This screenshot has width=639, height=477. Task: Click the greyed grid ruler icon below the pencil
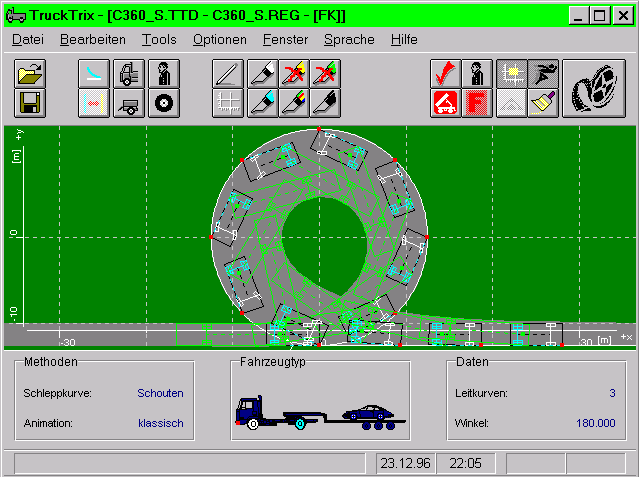[228, 103]
